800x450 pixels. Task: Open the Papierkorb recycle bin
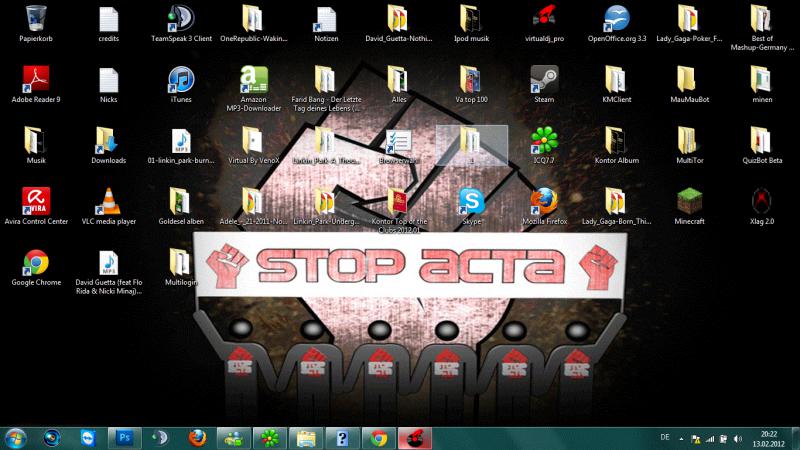[x=36, y=19]
